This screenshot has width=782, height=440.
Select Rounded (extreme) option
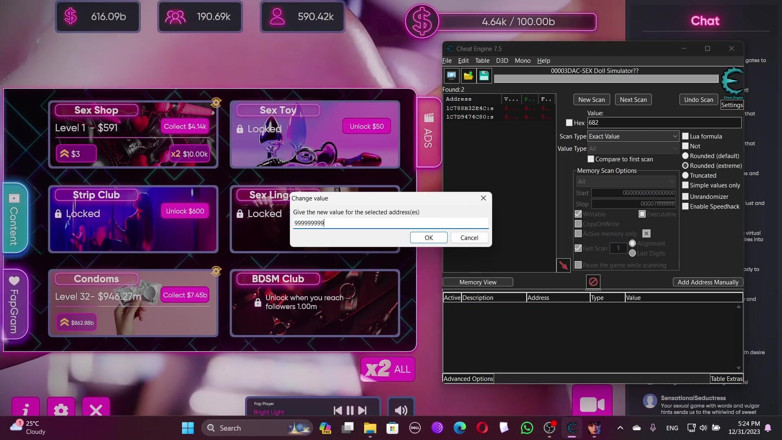(685, 166)
